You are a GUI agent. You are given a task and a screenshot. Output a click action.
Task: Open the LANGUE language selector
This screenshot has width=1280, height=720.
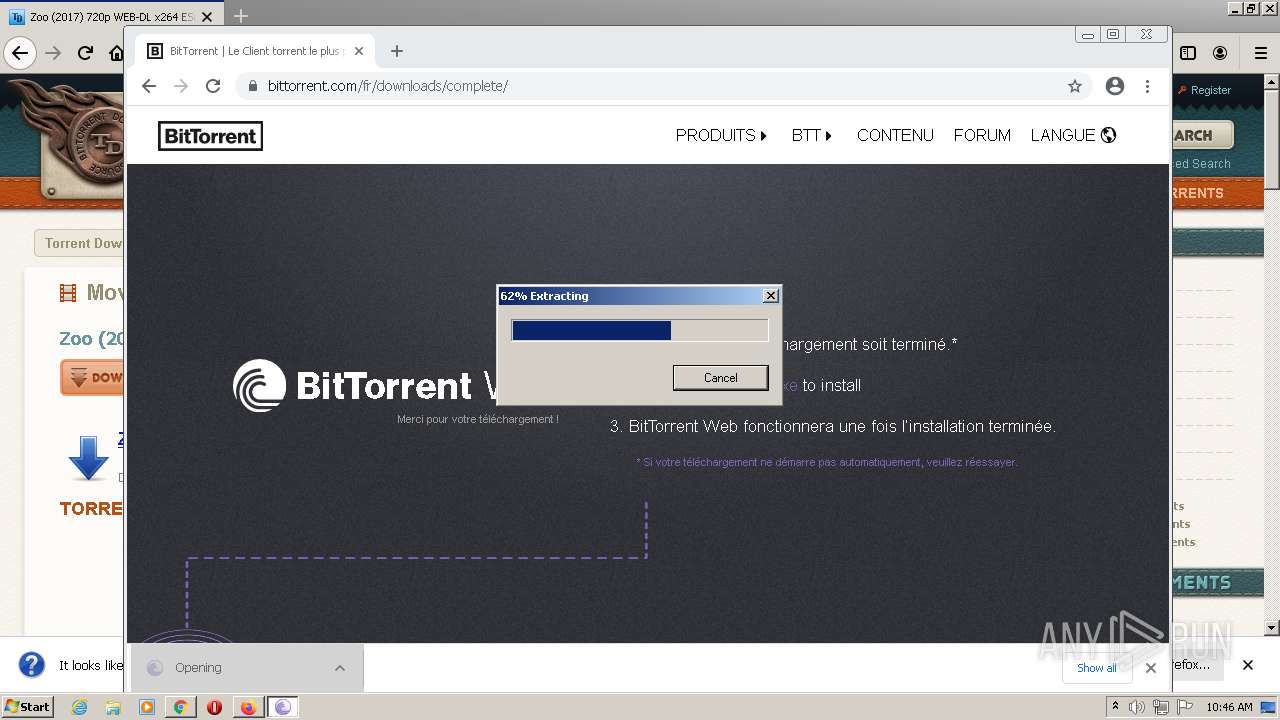1073,135
